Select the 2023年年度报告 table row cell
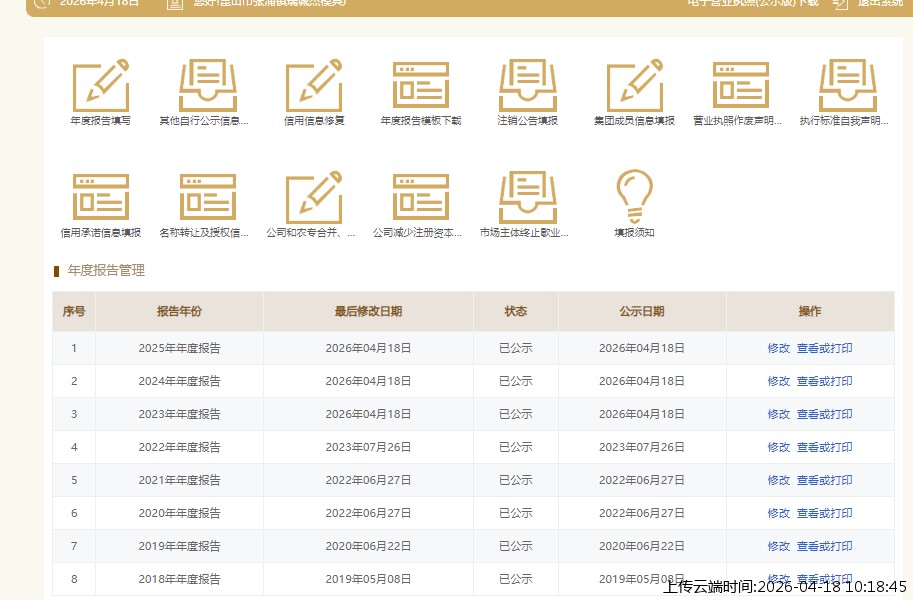This screenshot has height=600, width=913. tap(179, 415)
